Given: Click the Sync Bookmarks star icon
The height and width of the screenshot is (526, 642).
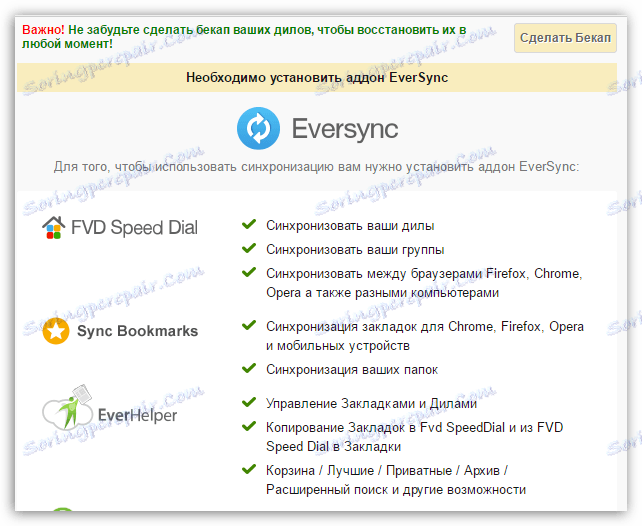Looking at the screenshot, I should pyautogui.click(x=56, y=331).
